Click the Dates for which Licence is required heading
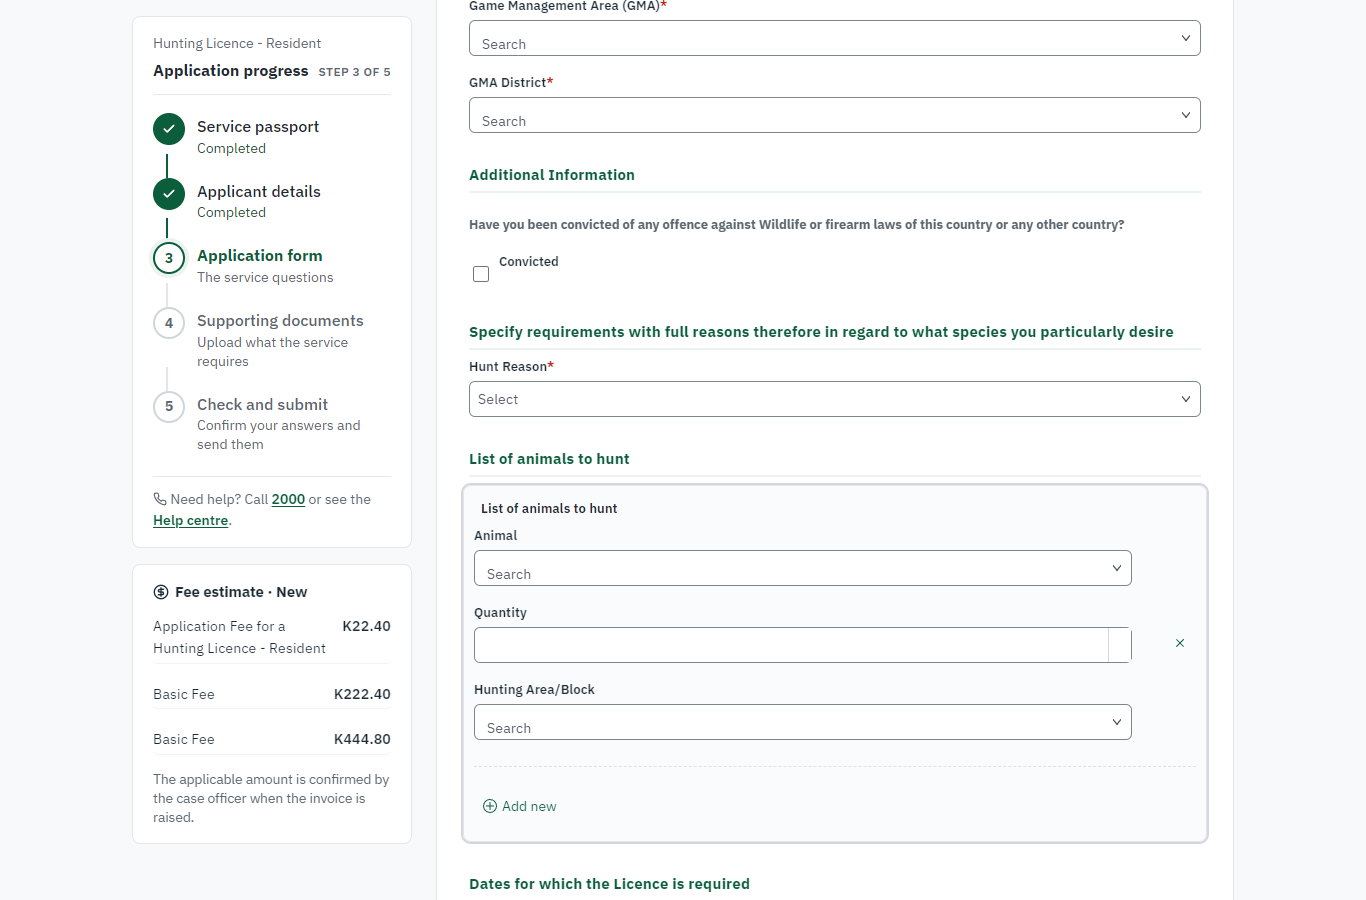 609,884
